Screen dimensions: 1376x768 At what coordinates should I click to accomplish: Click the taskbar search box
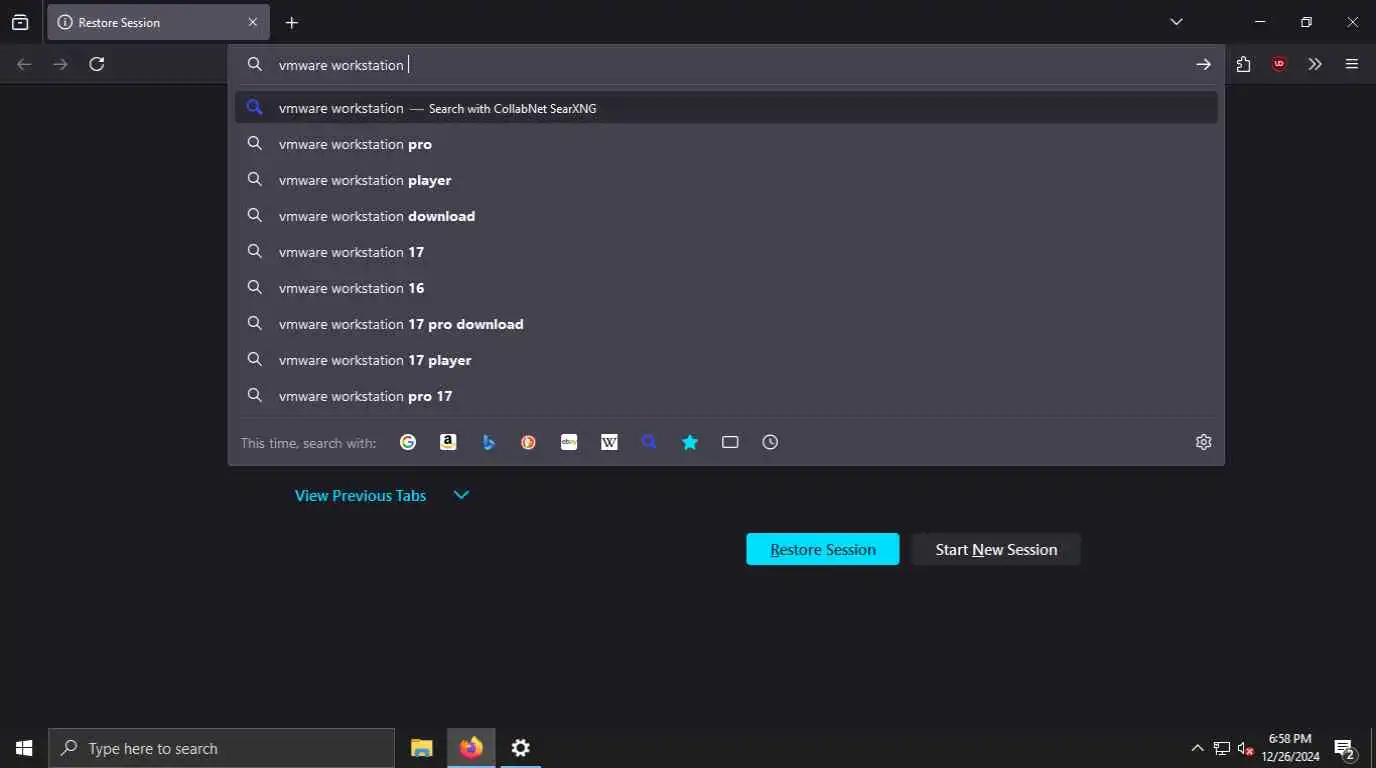221,748
